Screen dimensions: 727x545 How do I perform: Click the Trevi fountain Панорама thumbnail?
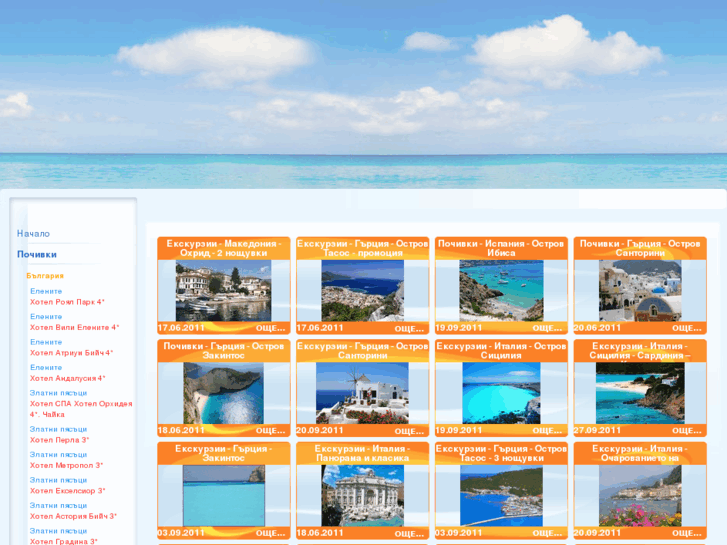click(x=363, y=495)
